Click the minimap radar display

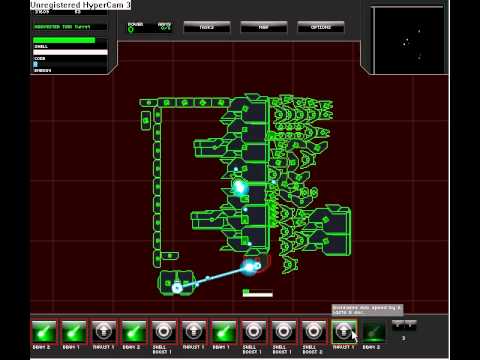click(x=409, y=40)
